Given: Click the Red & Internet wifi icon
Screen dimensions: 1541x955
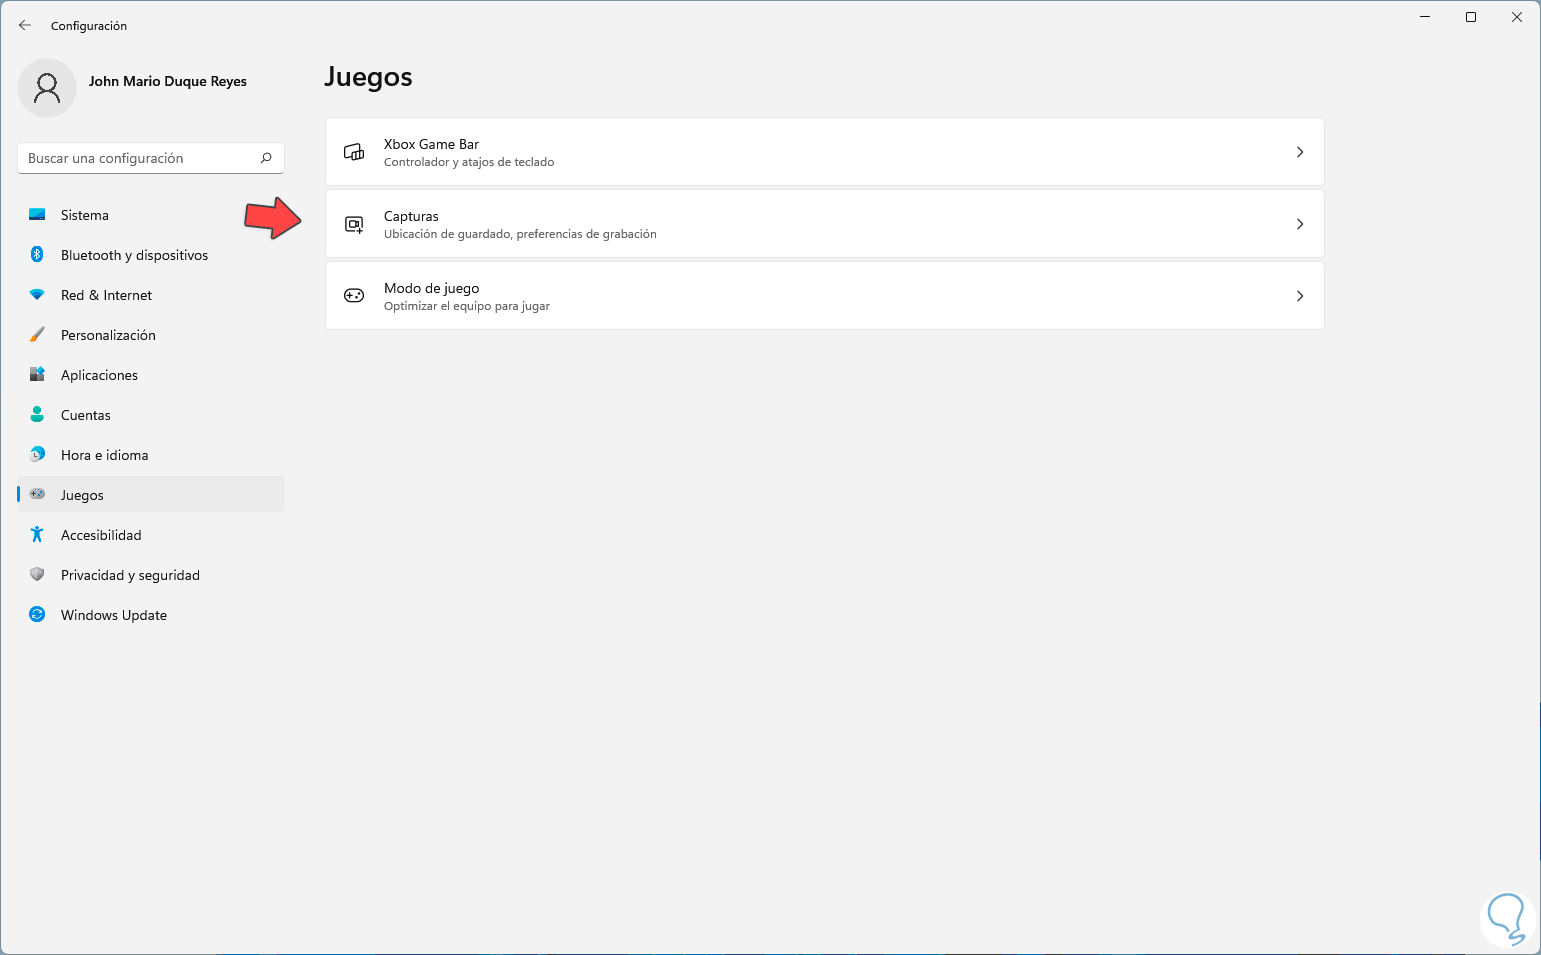Looking at the screenshot, I should click(x=37, y=295).
